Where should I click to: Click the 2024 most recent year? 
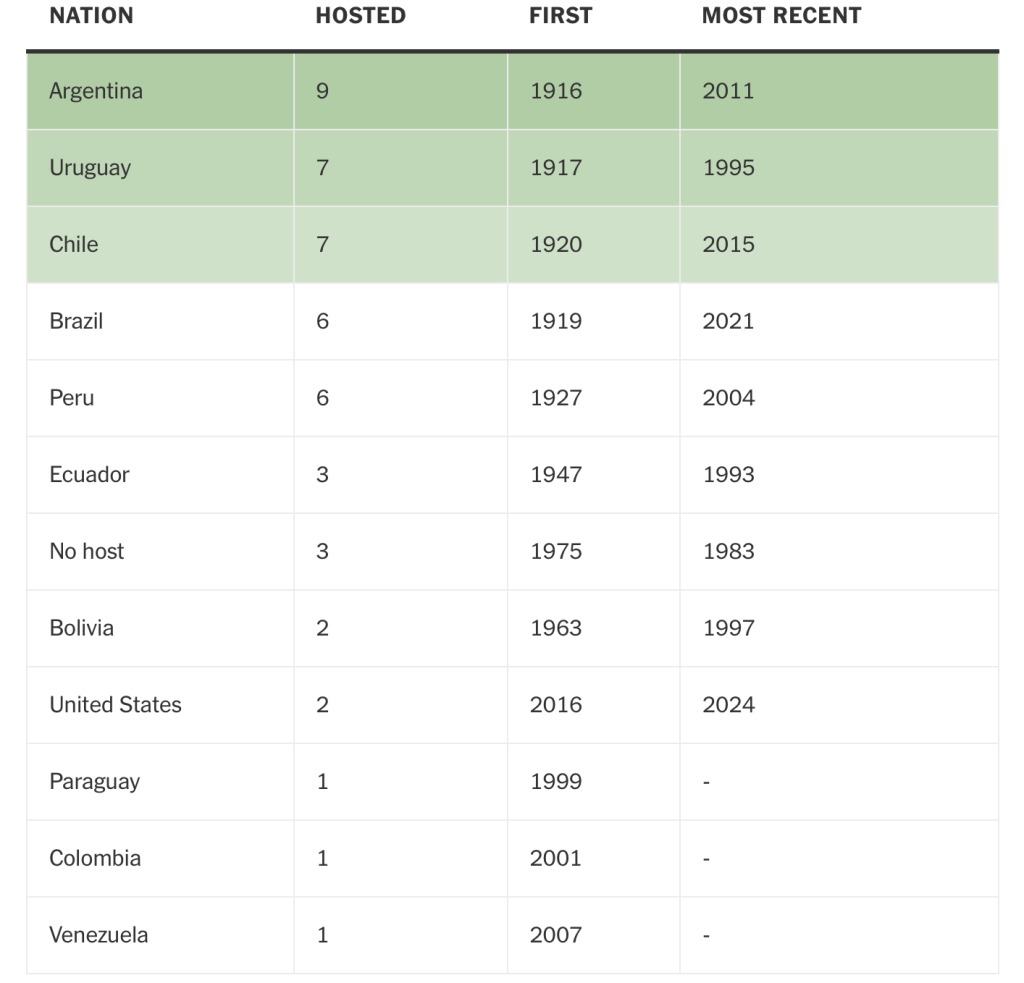[x=728, y=705]
